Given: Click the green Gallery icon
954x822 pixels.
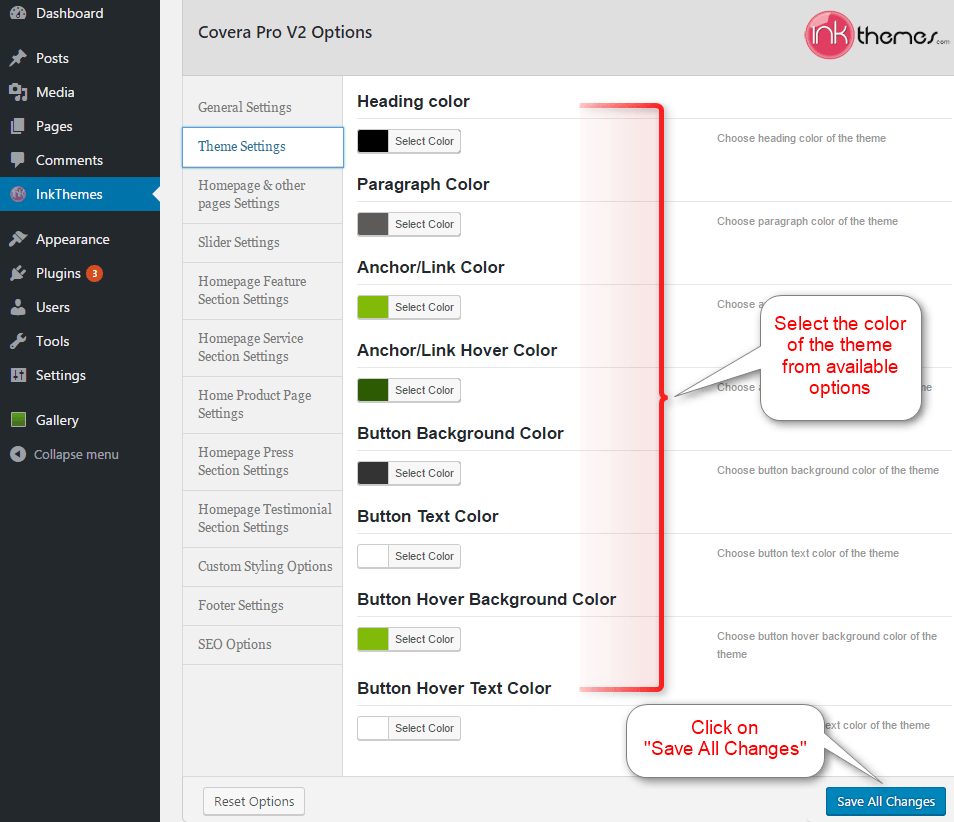Looking at the screenshot, I should tap(18, 420).
